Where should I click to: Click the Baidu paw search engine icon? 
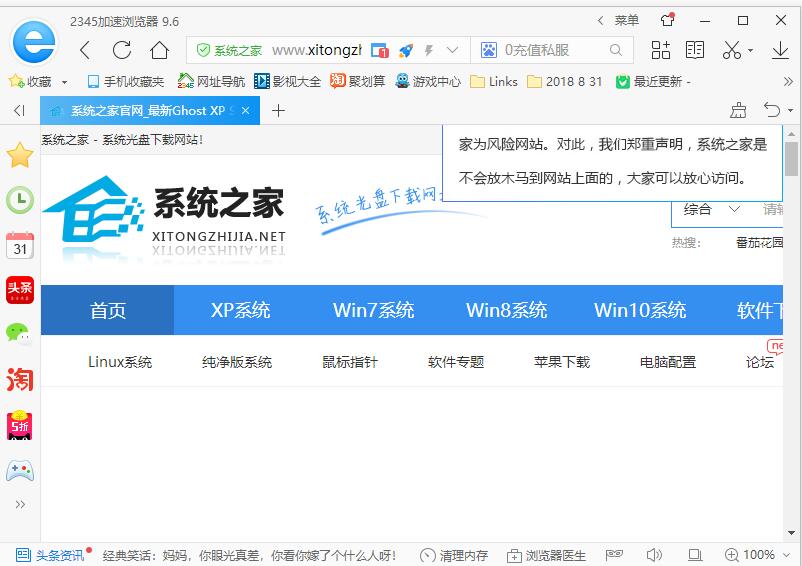click(x=488, y=50)
